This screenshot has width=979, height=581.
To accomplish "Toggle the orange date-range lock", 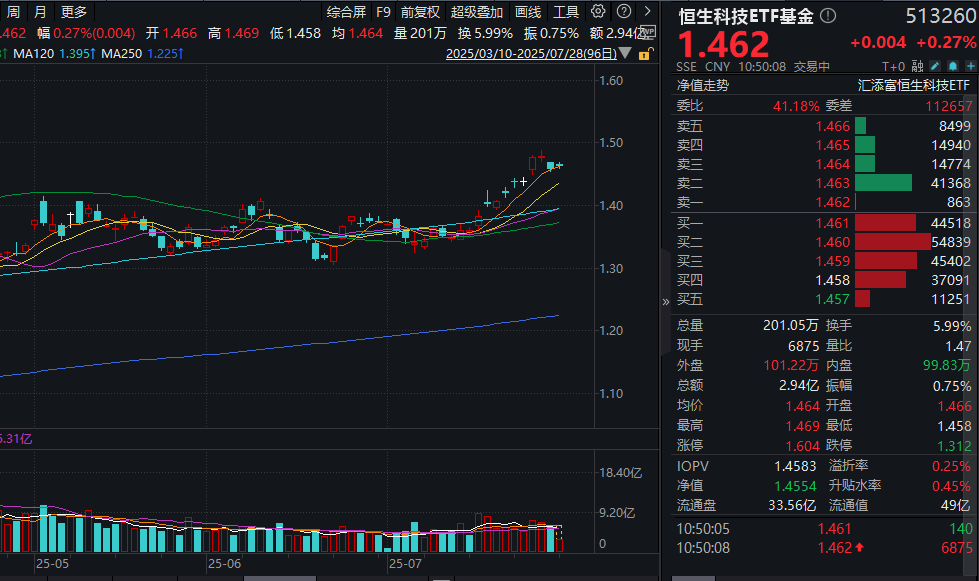I will click(646, 54).
